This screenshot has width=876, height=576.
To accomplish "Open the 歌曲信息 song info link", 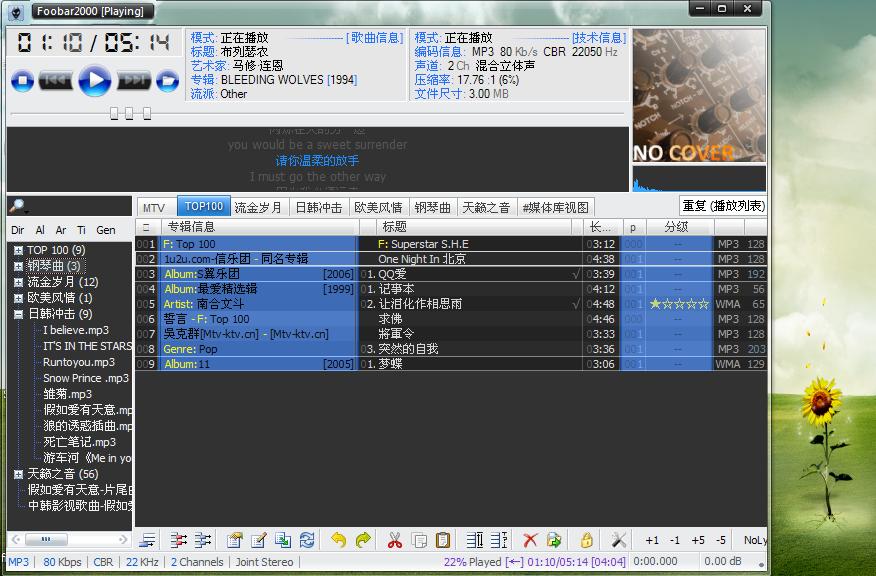I will (x=375, y=37).
